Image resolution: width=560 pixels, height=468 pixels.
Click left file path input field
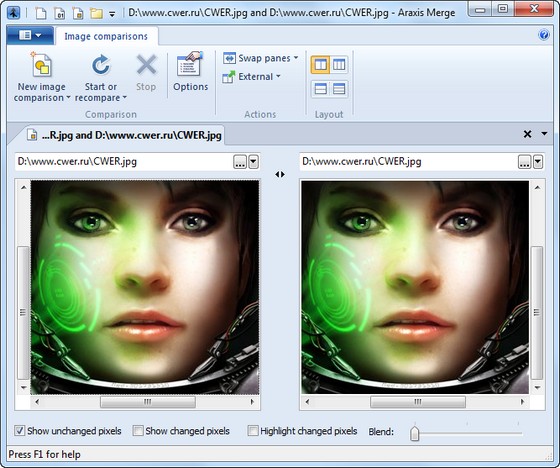pos(124,161)
